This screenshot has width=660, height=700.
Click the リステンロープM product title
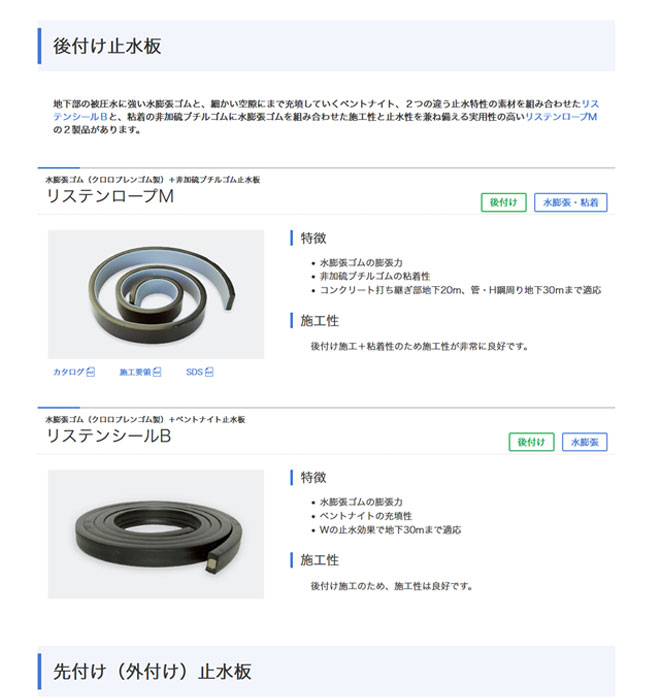click(x=110, y=196)
